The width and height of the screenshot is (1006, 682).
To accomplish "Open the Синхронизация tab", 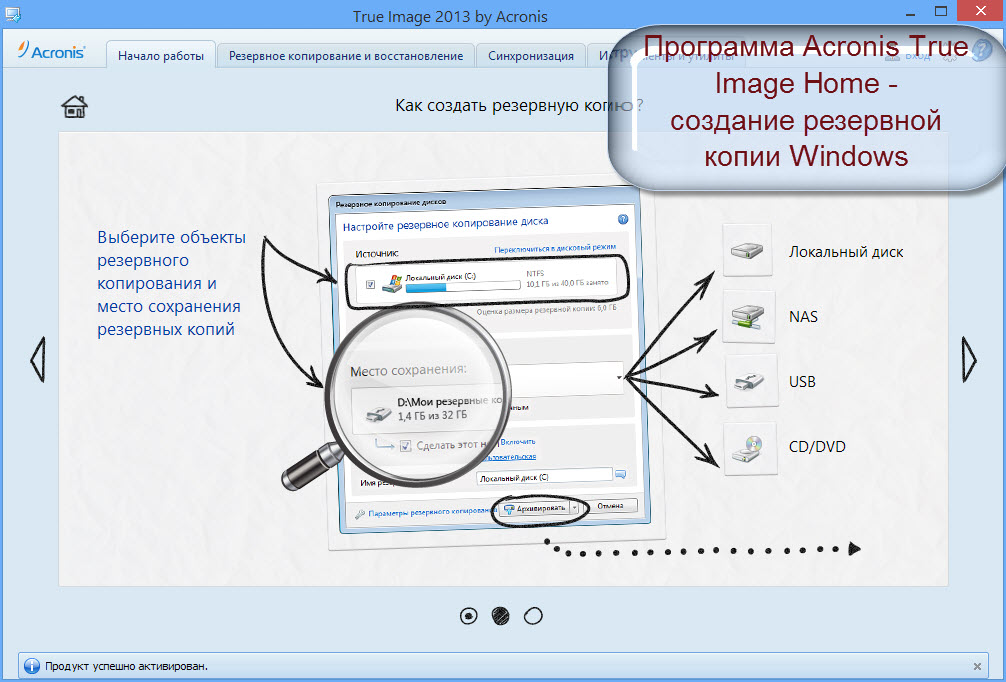I will [531, 56].
